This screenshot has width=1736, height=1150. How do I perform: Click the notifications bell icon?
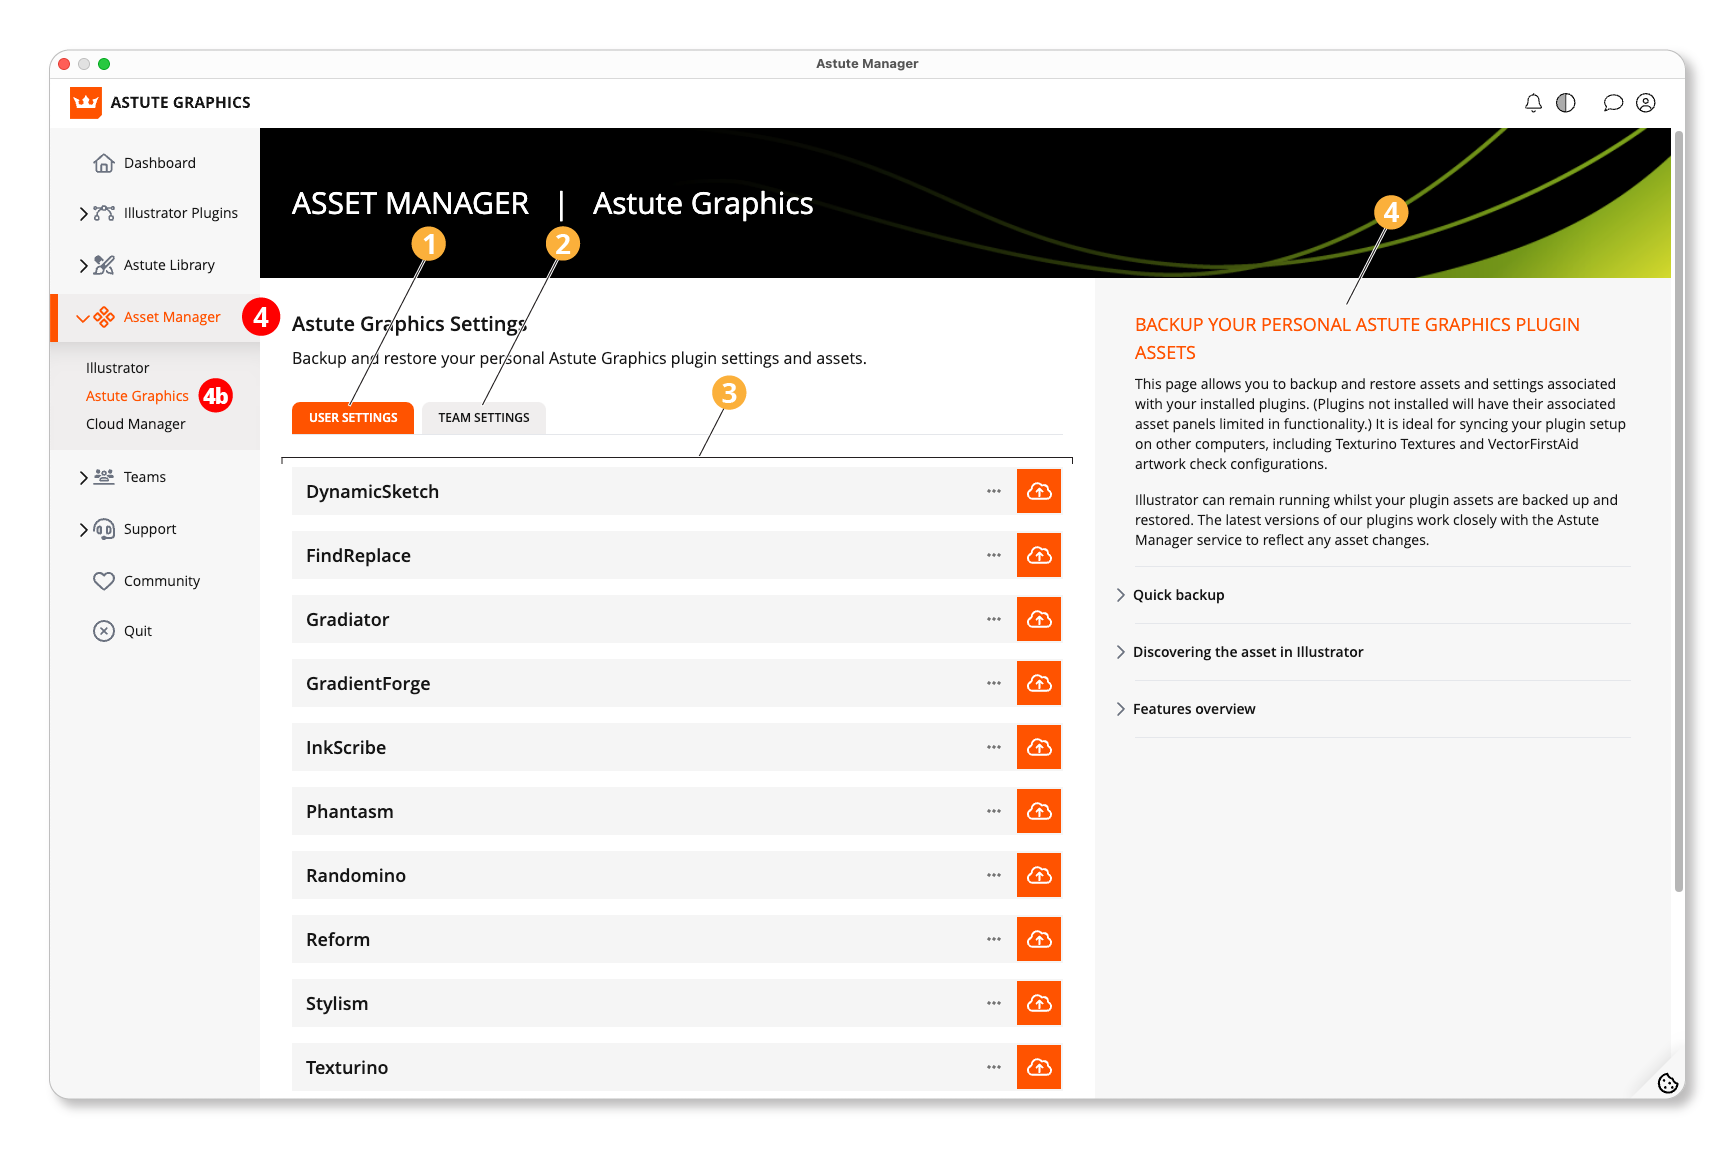(x=1532, y=103)
